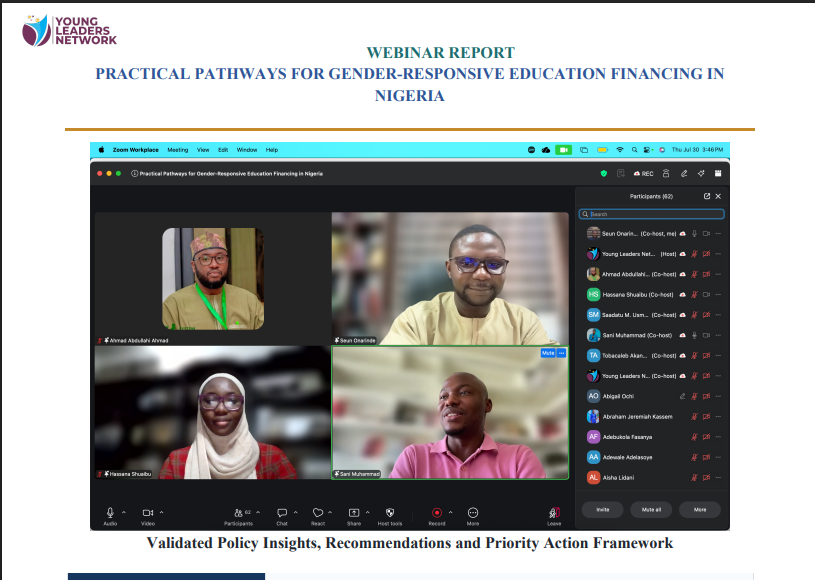This screenshot has width=815, height=580.
Task: Click the red Record icon
Action: [437, 512]
